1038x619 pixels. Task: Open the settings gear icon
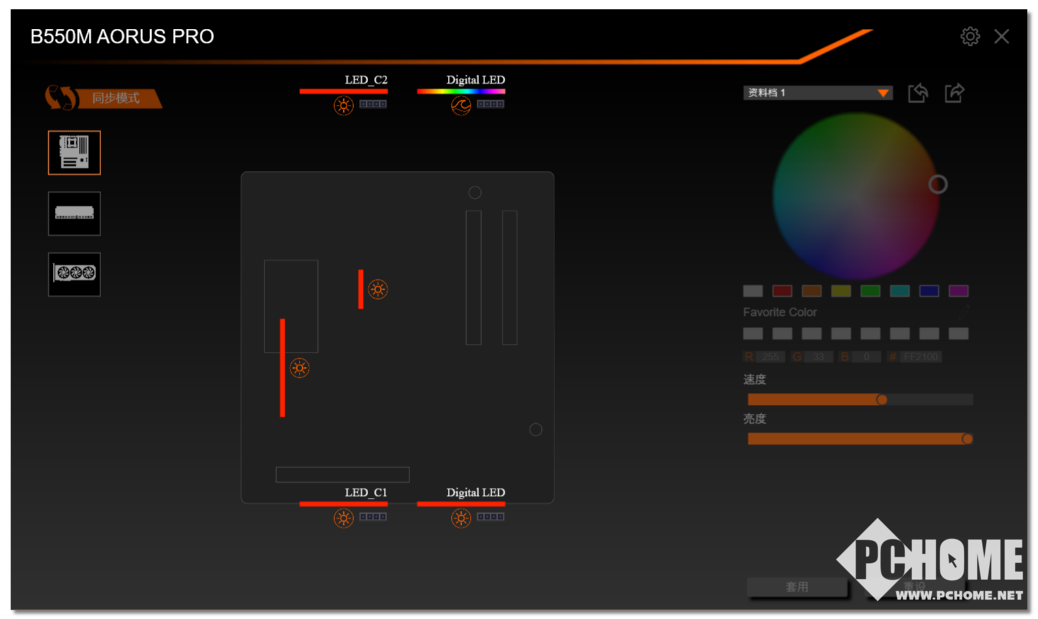coord(969,37)
